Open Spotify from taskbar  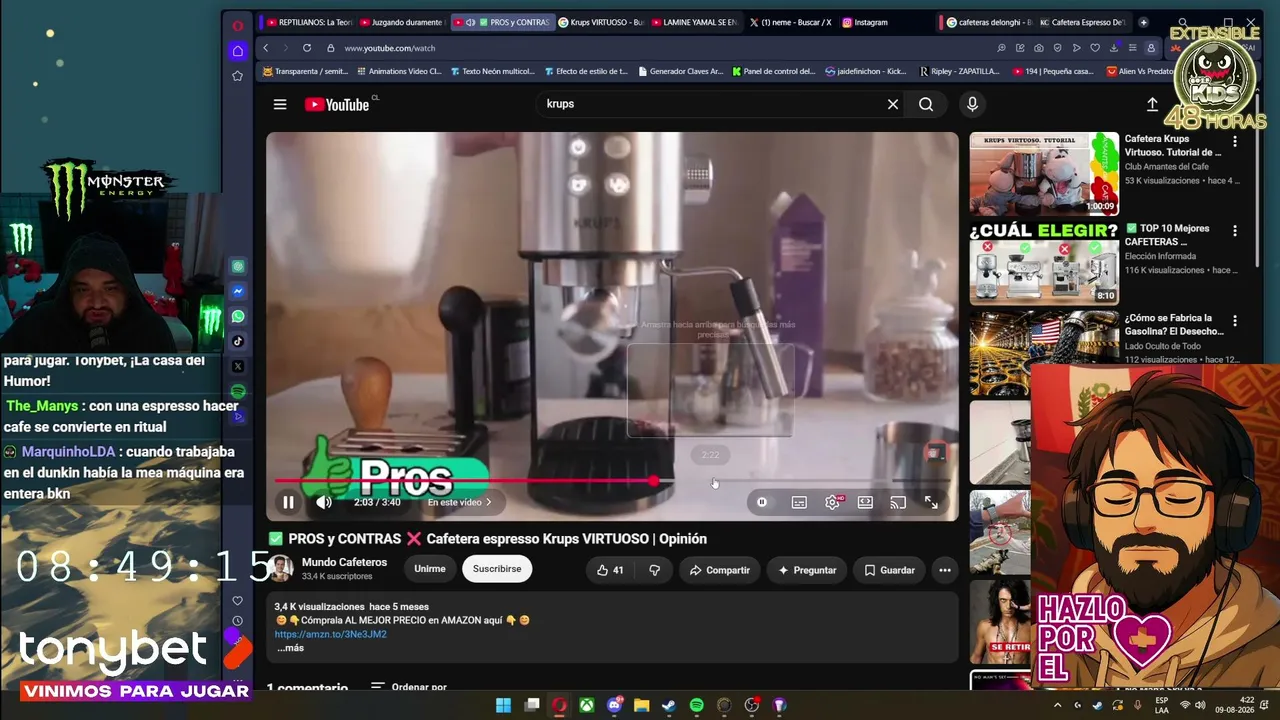coord(696,705)
